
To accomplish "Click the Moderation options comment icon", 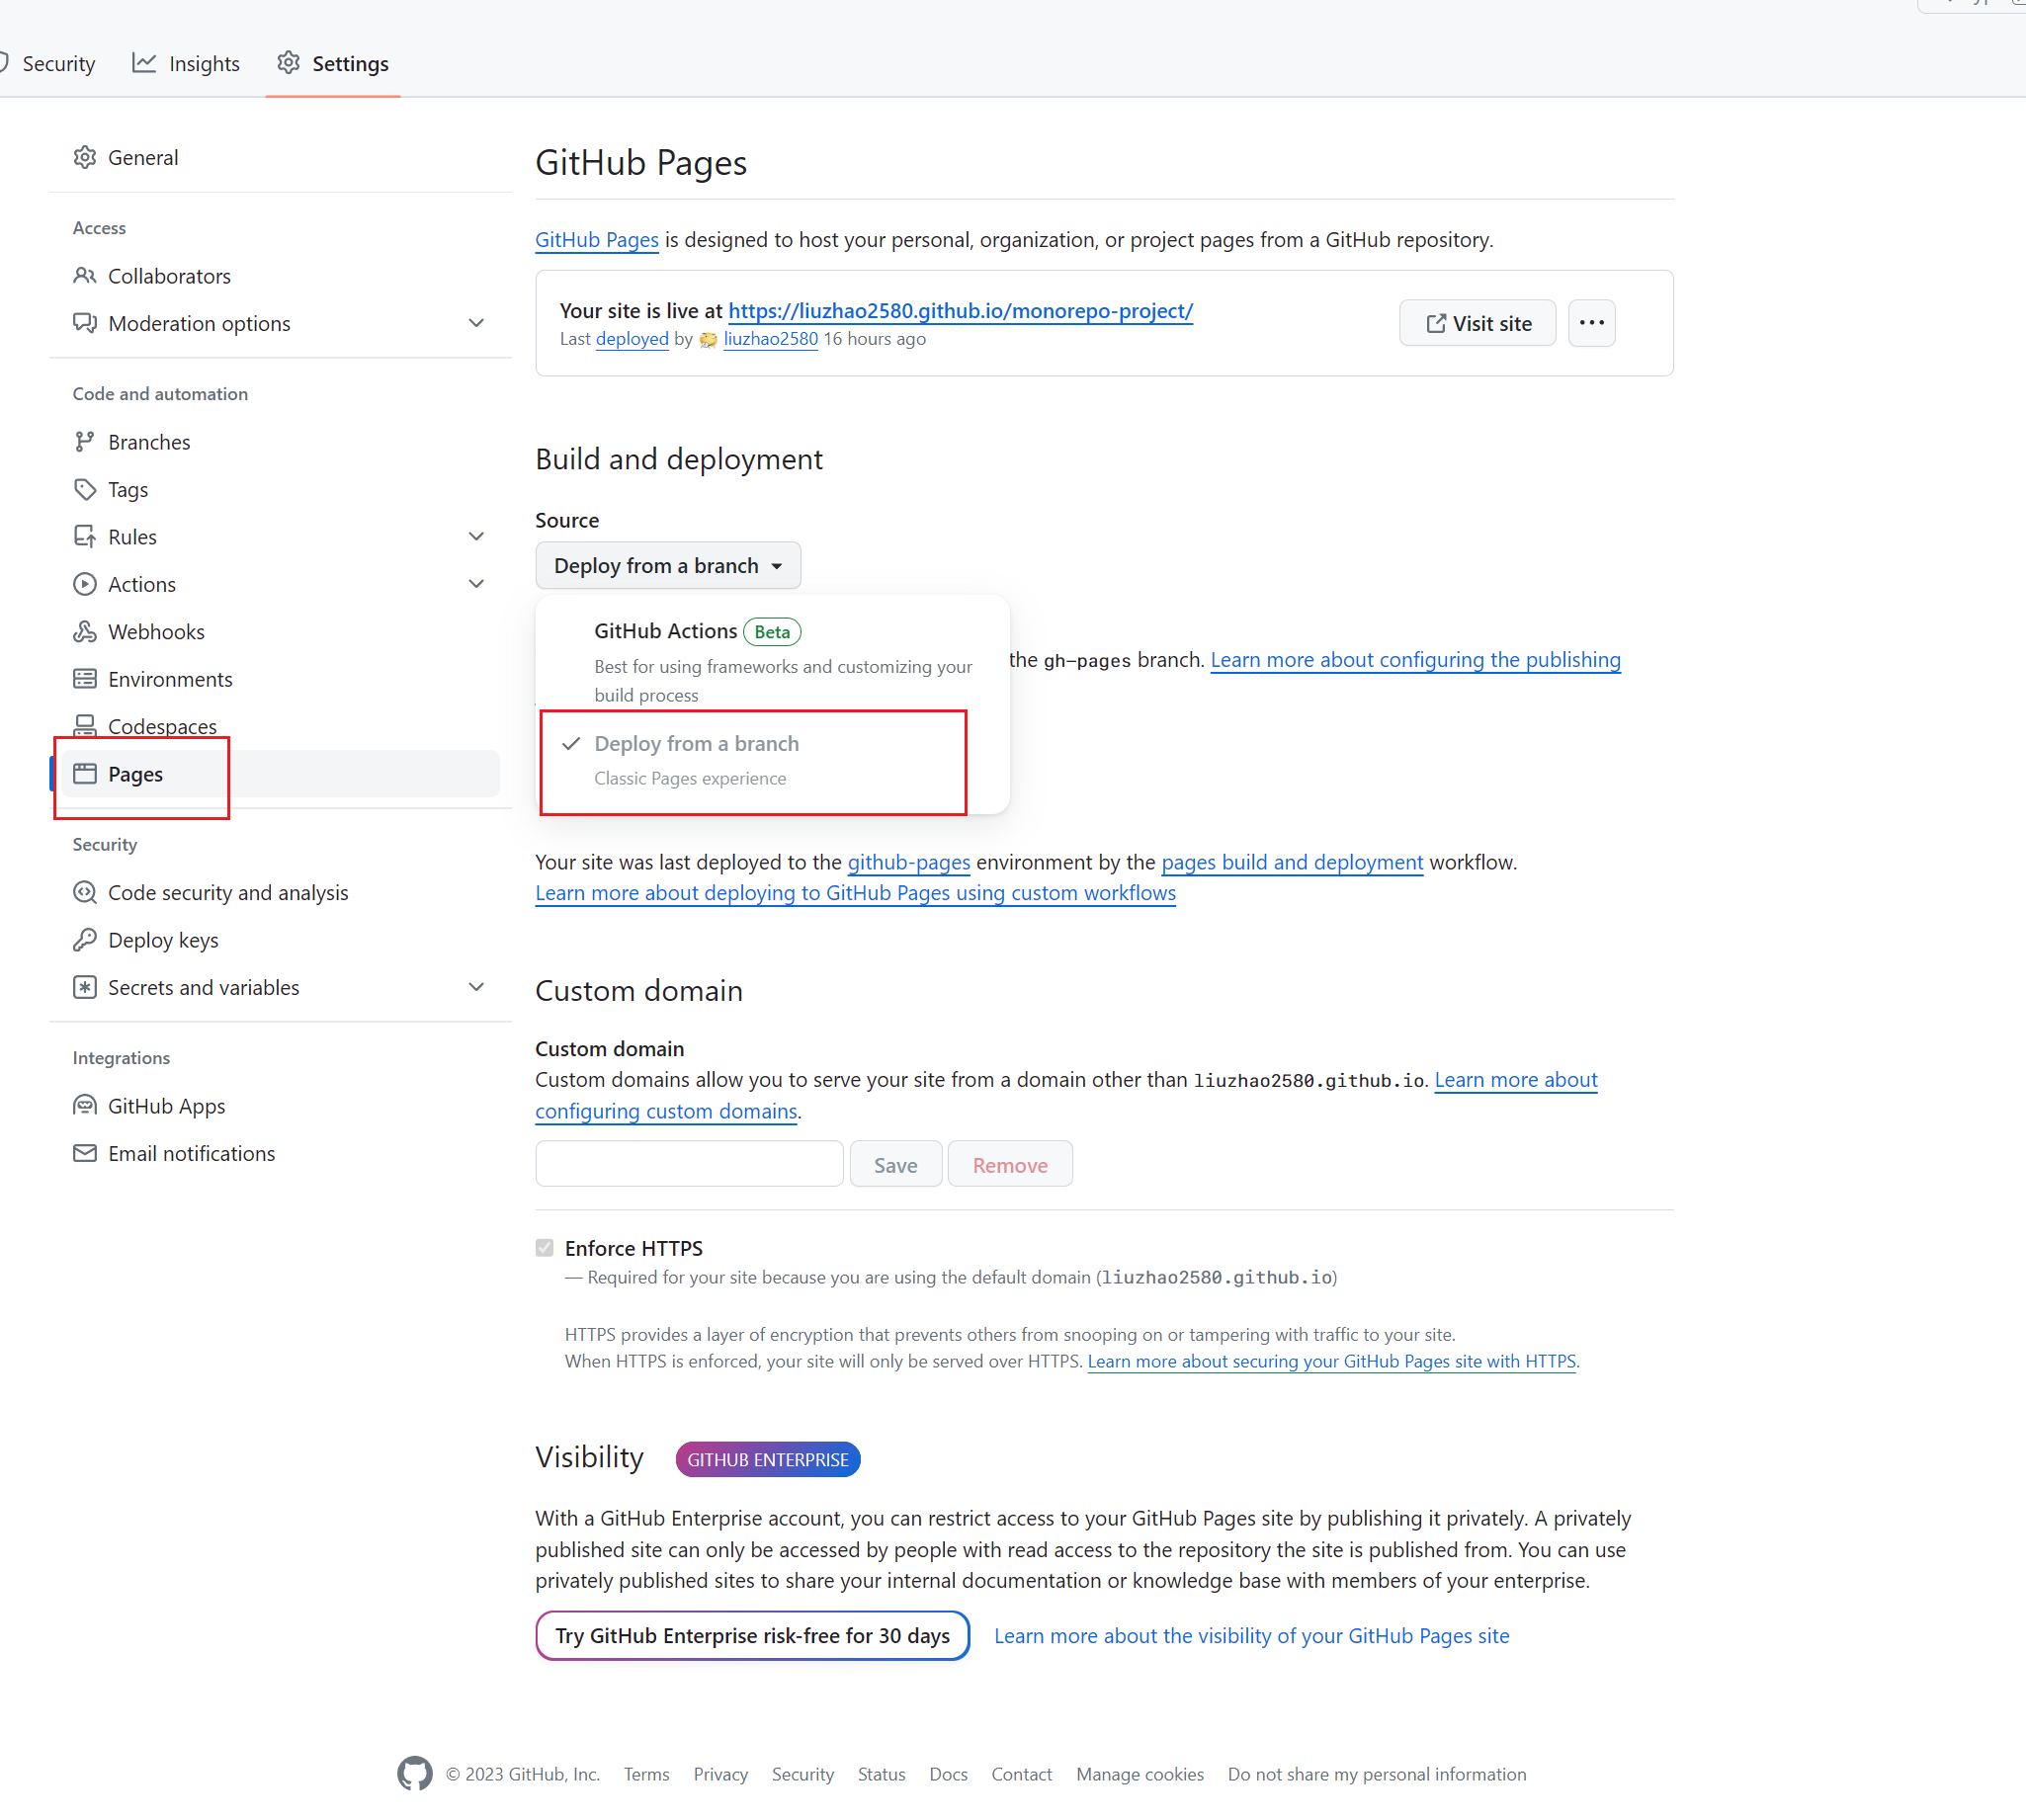I will [85, 323].
